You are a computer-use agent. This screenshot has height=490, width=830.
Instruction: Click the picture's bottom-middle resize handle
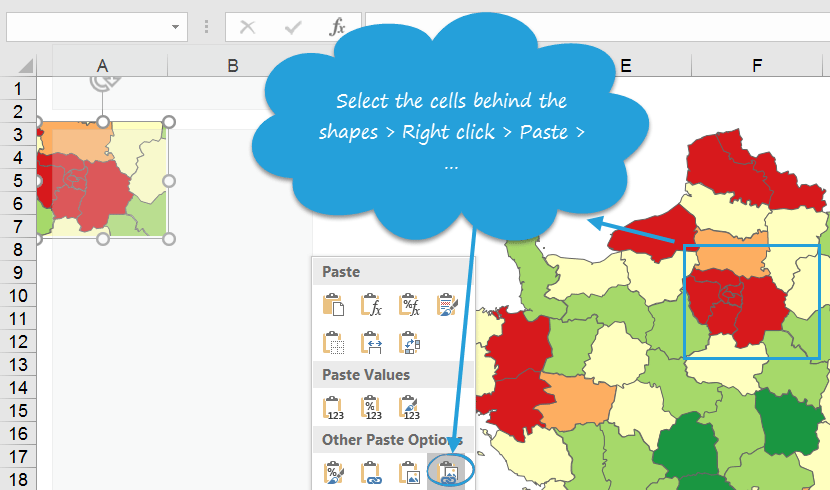click(x=103, y=239)
